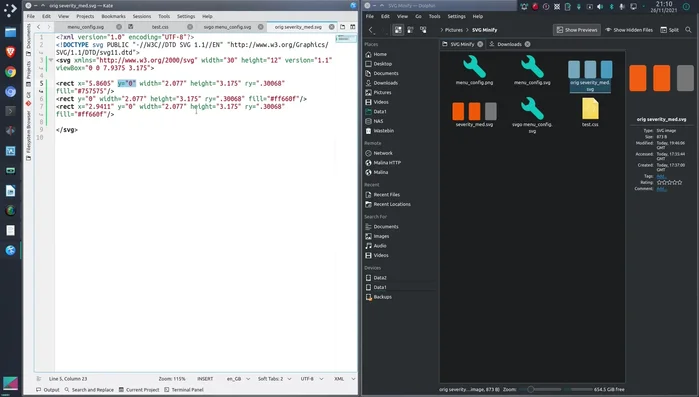Click breadcrumb chevron before Pictures
The width and height of the screenshot is (699, 397).
(x=441, y=30)
